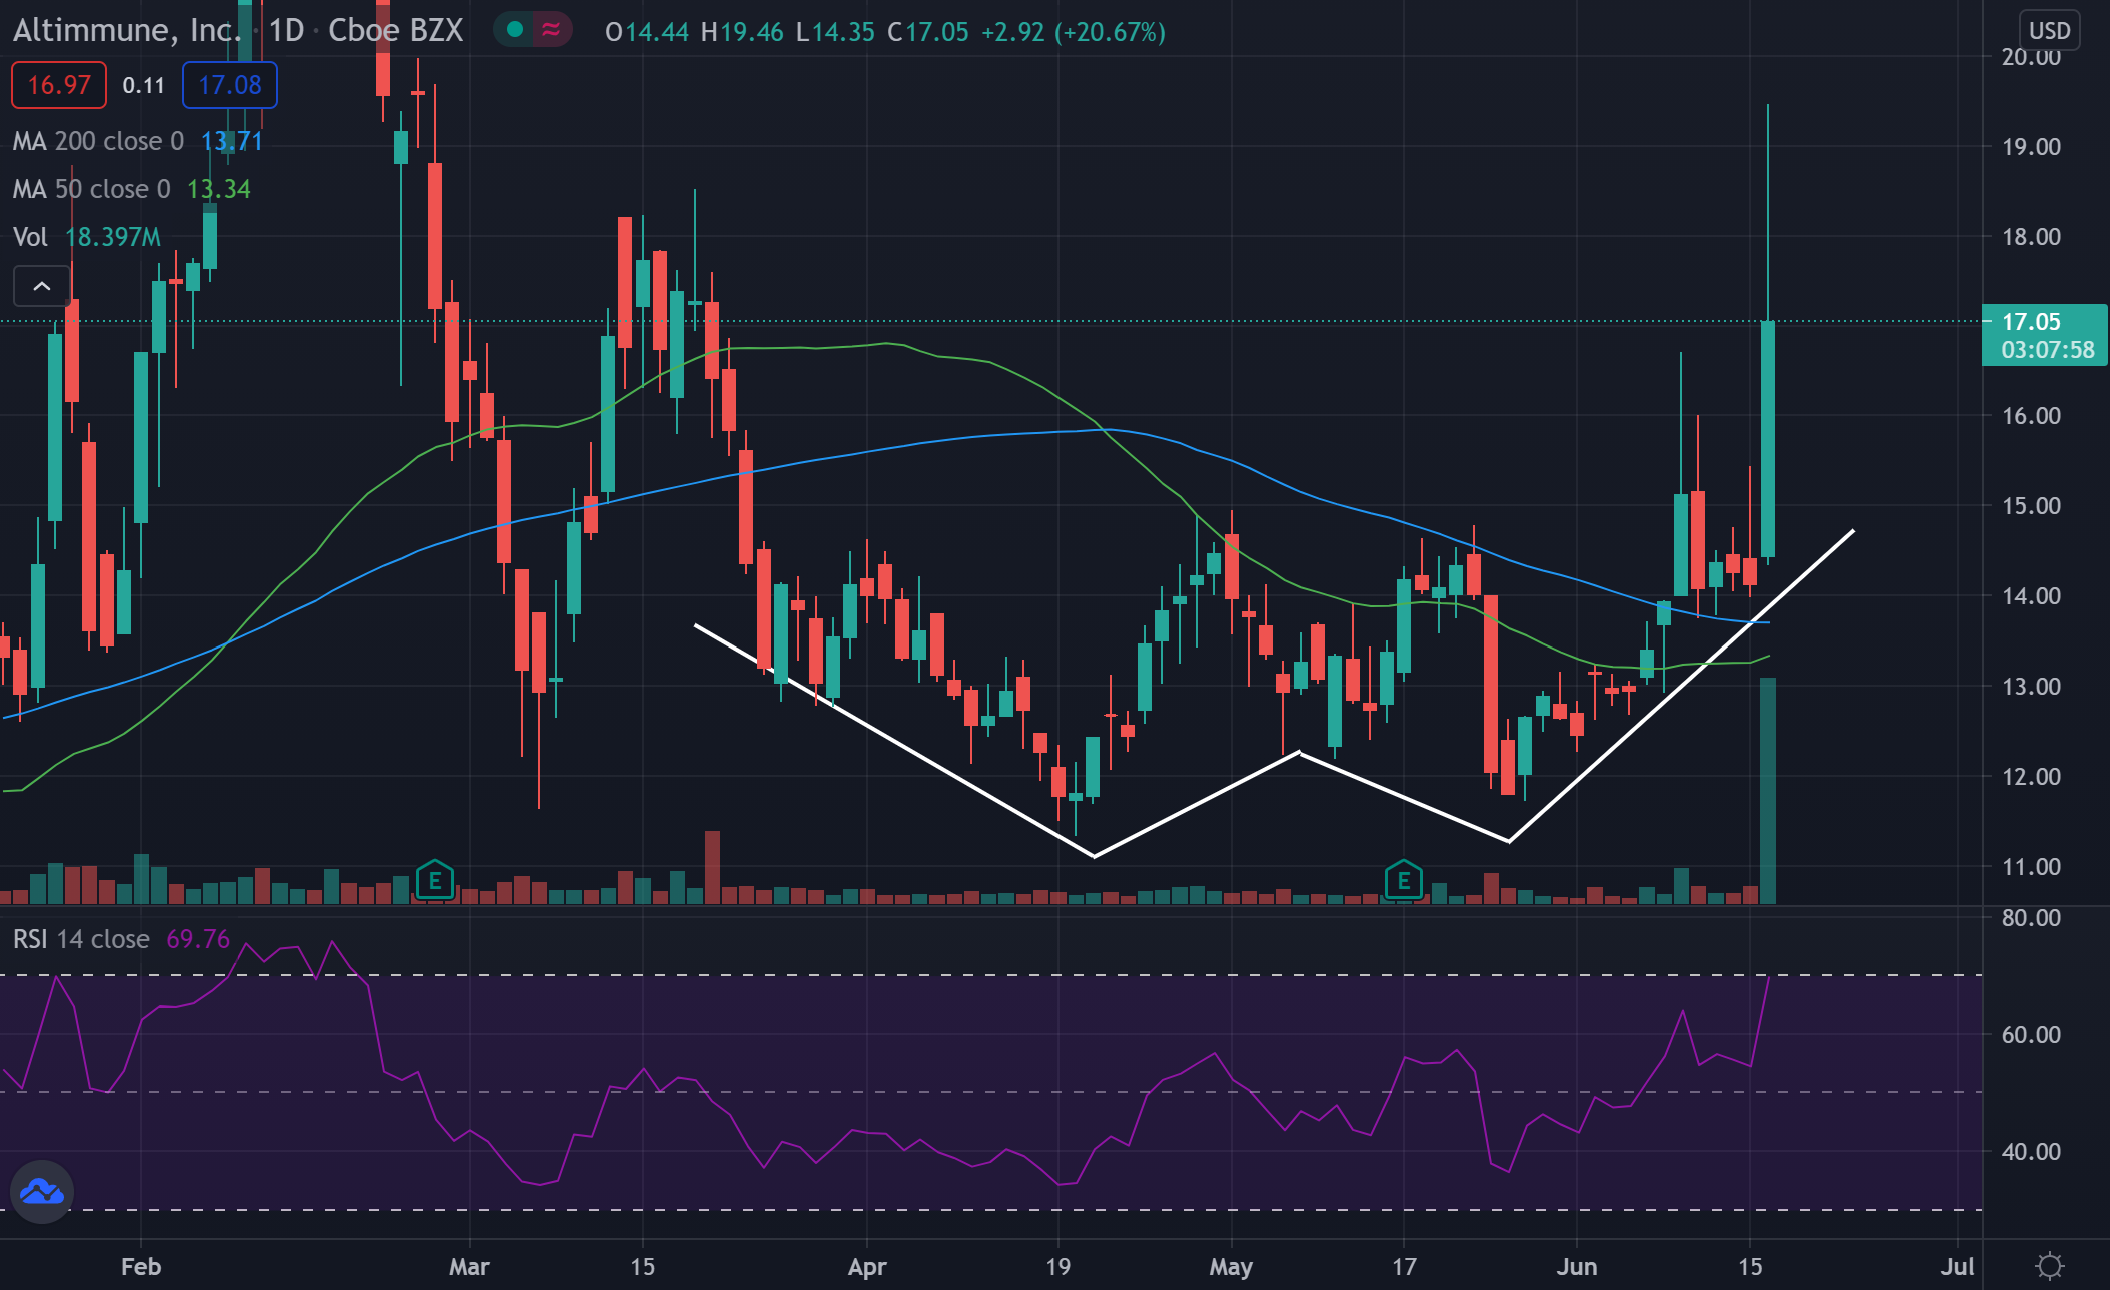Viewport: 2110px width, 1290px height.
Task: Click the tall latest volume bar
Action: point(1768,791)
